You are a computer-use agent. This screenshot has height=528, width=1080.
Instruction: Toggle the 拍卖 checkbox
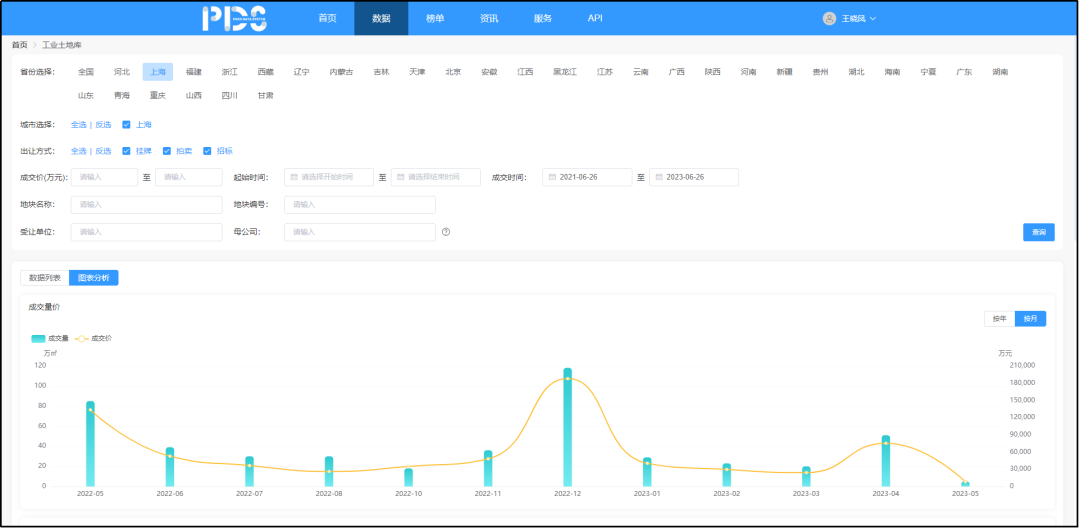click(167, 151)
